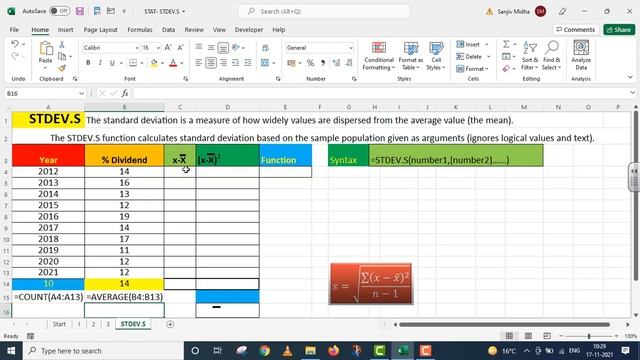This screenshot has height=360, width=640.
Task: Switch to the Start sheet tab
Action: pos(59,324)
